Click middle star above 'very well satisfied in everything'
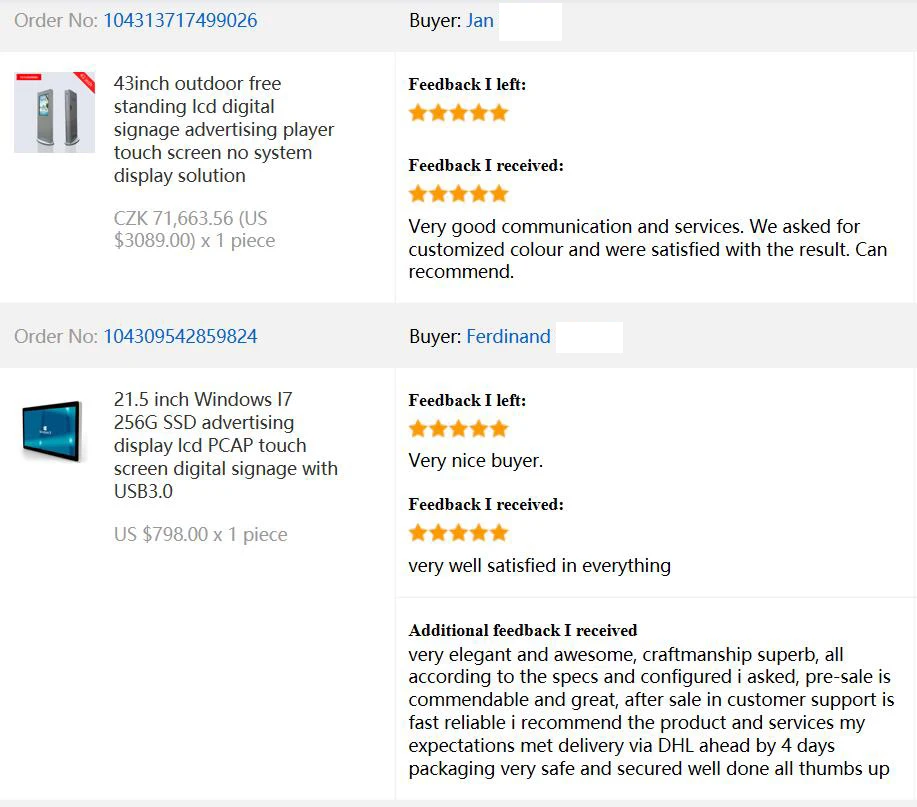Screen dimensions: 917x807 click(458, 533)
